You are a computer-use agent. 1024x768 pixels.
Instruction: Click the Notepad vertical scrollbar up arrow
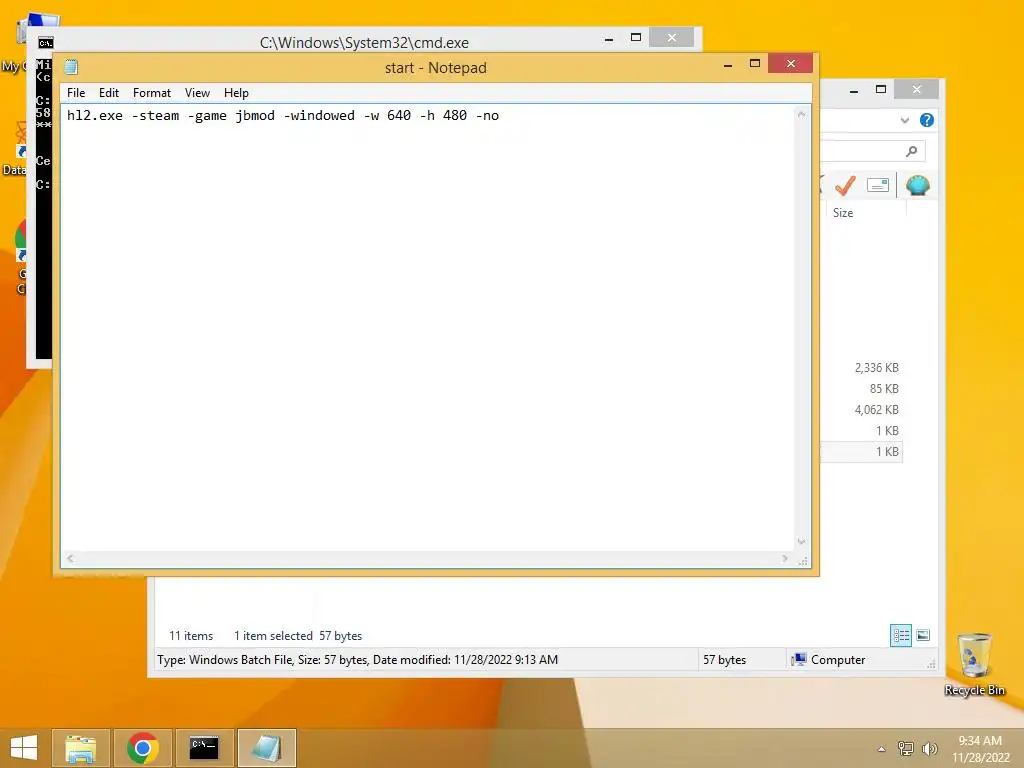[801, 114]
